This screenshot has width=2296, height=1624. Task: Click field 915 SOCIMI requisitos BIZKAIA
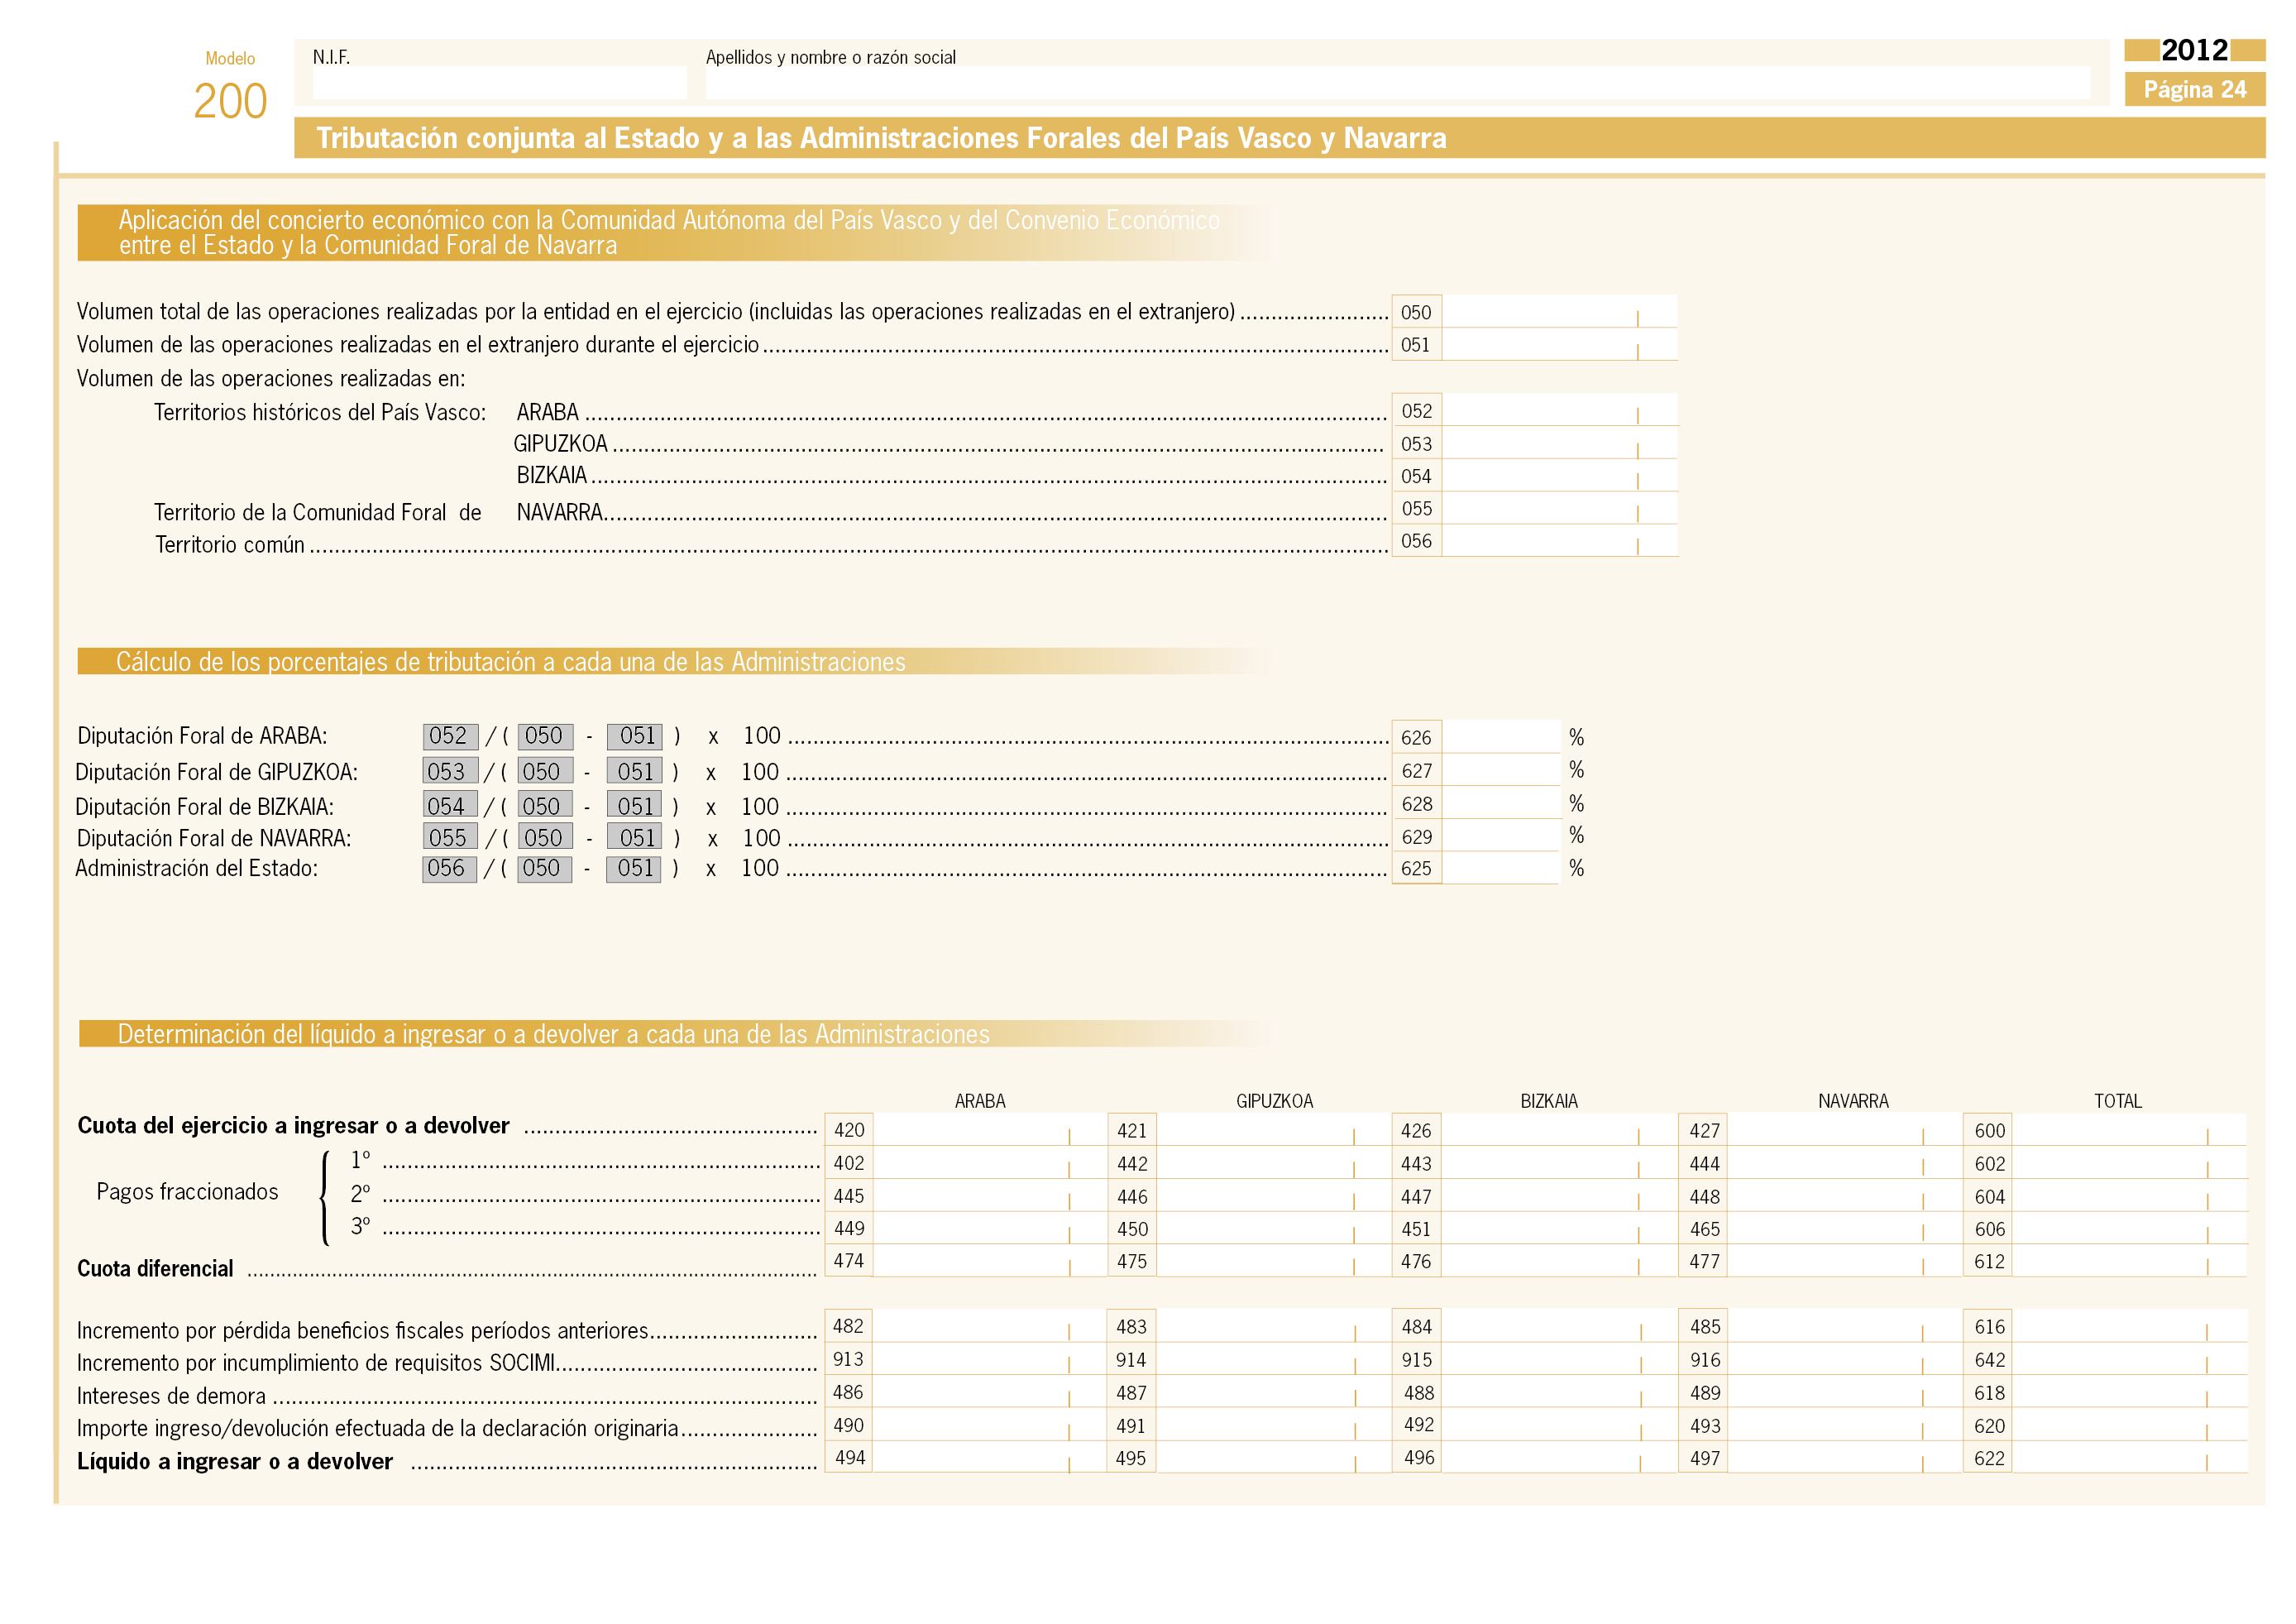(x=1558, y=1359)
